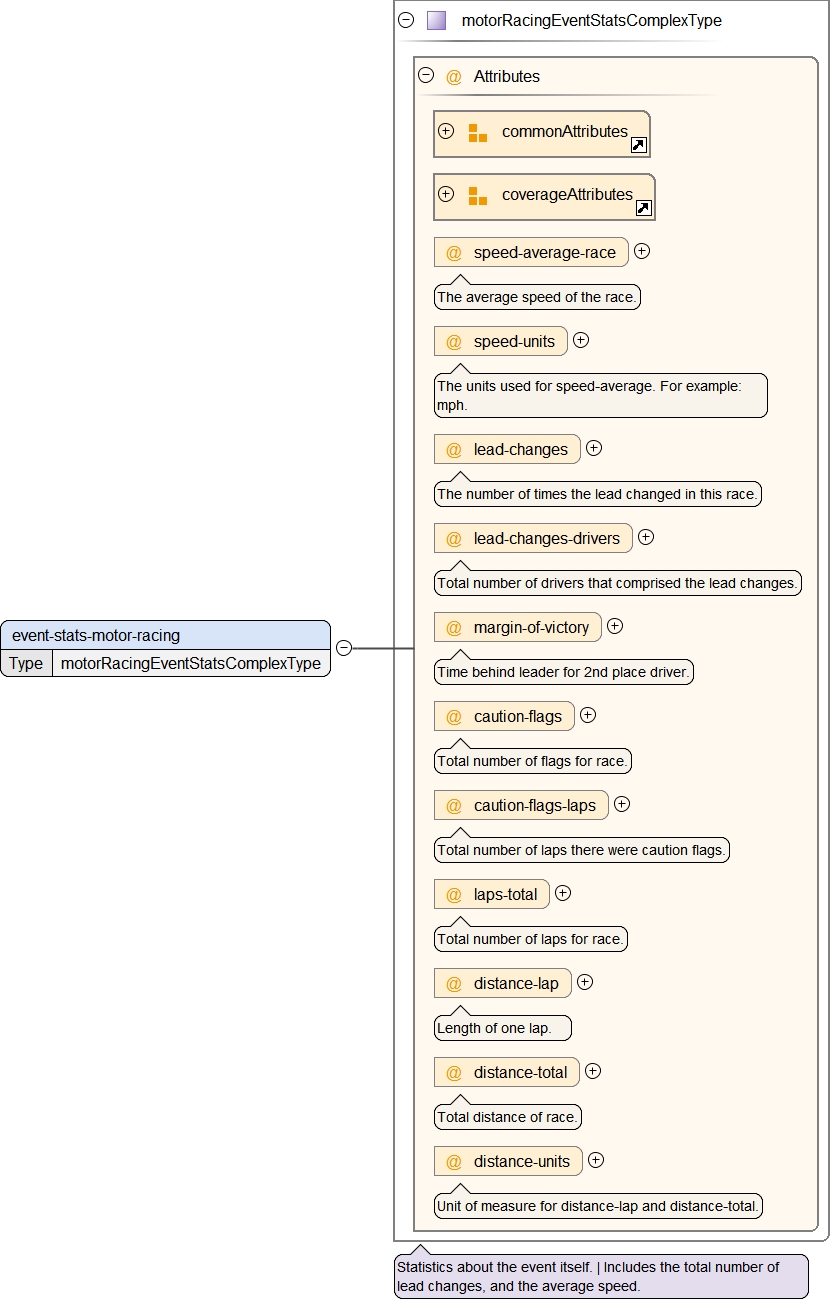The image size is (831, 1302).
Task: Collapse the motorRacingEventStatsComplexType node
Action: click(x=406, y=19)
